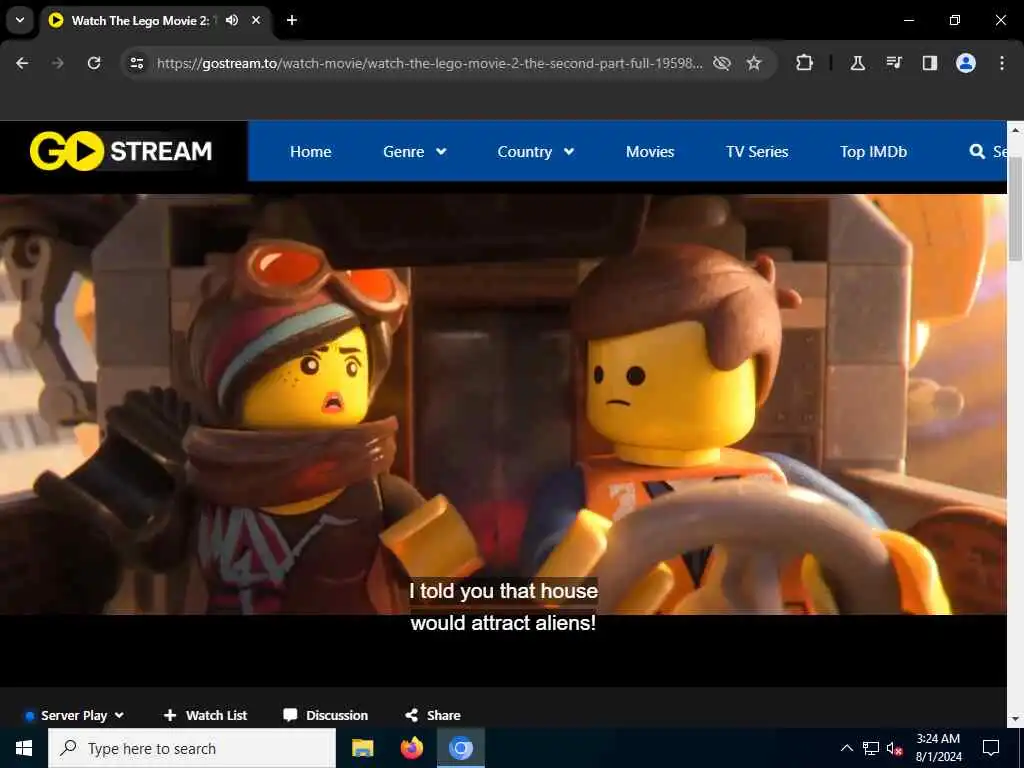Bookmark this page with star icon
Image resolution: width=1024 pixels, height=768 pixels.
click(x=754, y=63)
